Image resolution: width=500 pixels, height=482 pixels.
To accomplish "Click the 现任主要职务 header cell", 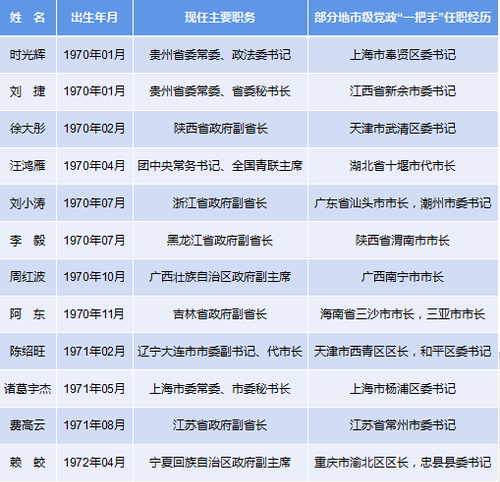I will point(220,17).
